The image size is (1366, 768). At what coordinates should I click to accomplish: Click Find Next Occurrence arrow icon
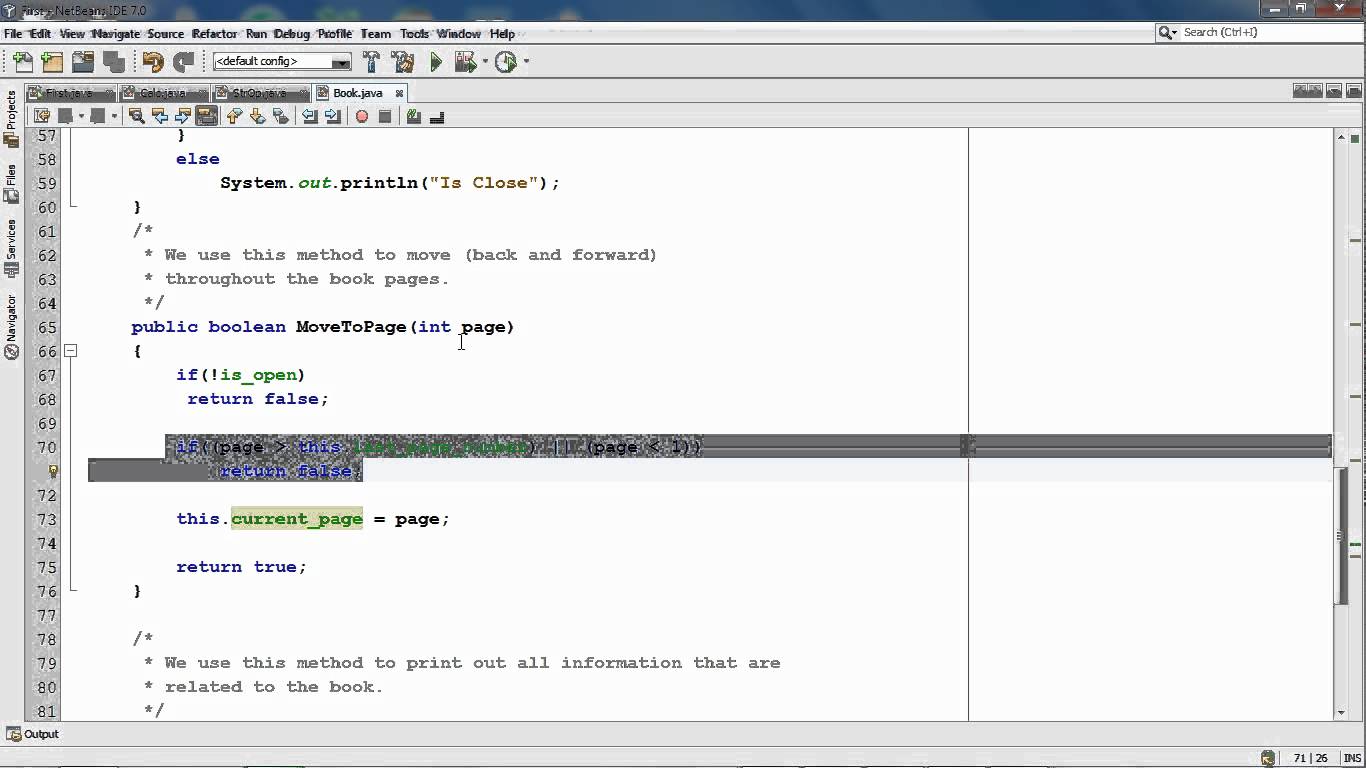pyautogui.click(x=183, y=116)
